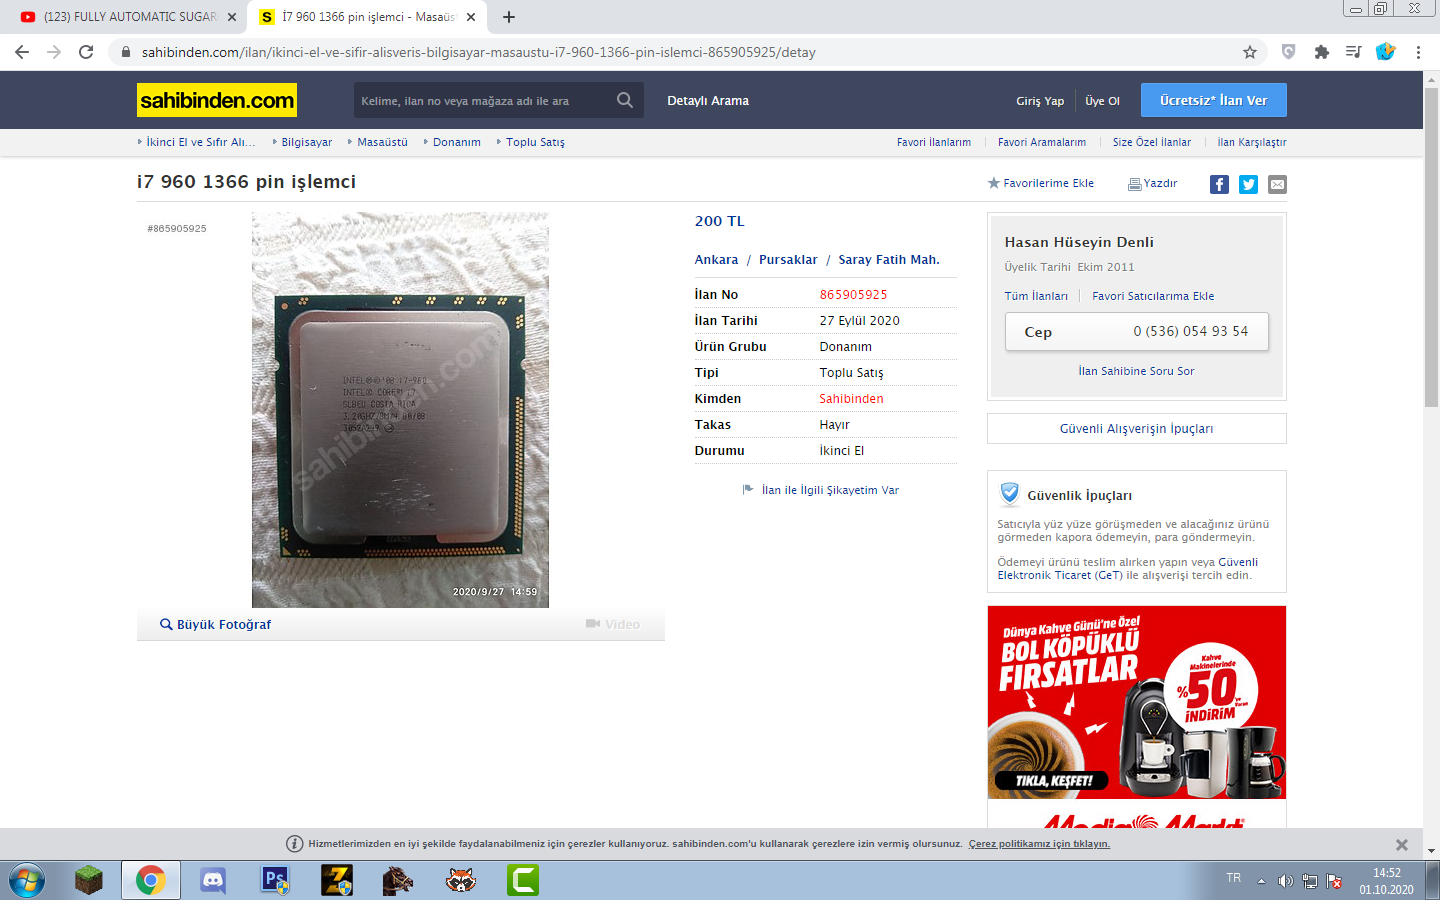Click the browser address bar
This screenshot has width=1440, height=900.
[680, 52]
